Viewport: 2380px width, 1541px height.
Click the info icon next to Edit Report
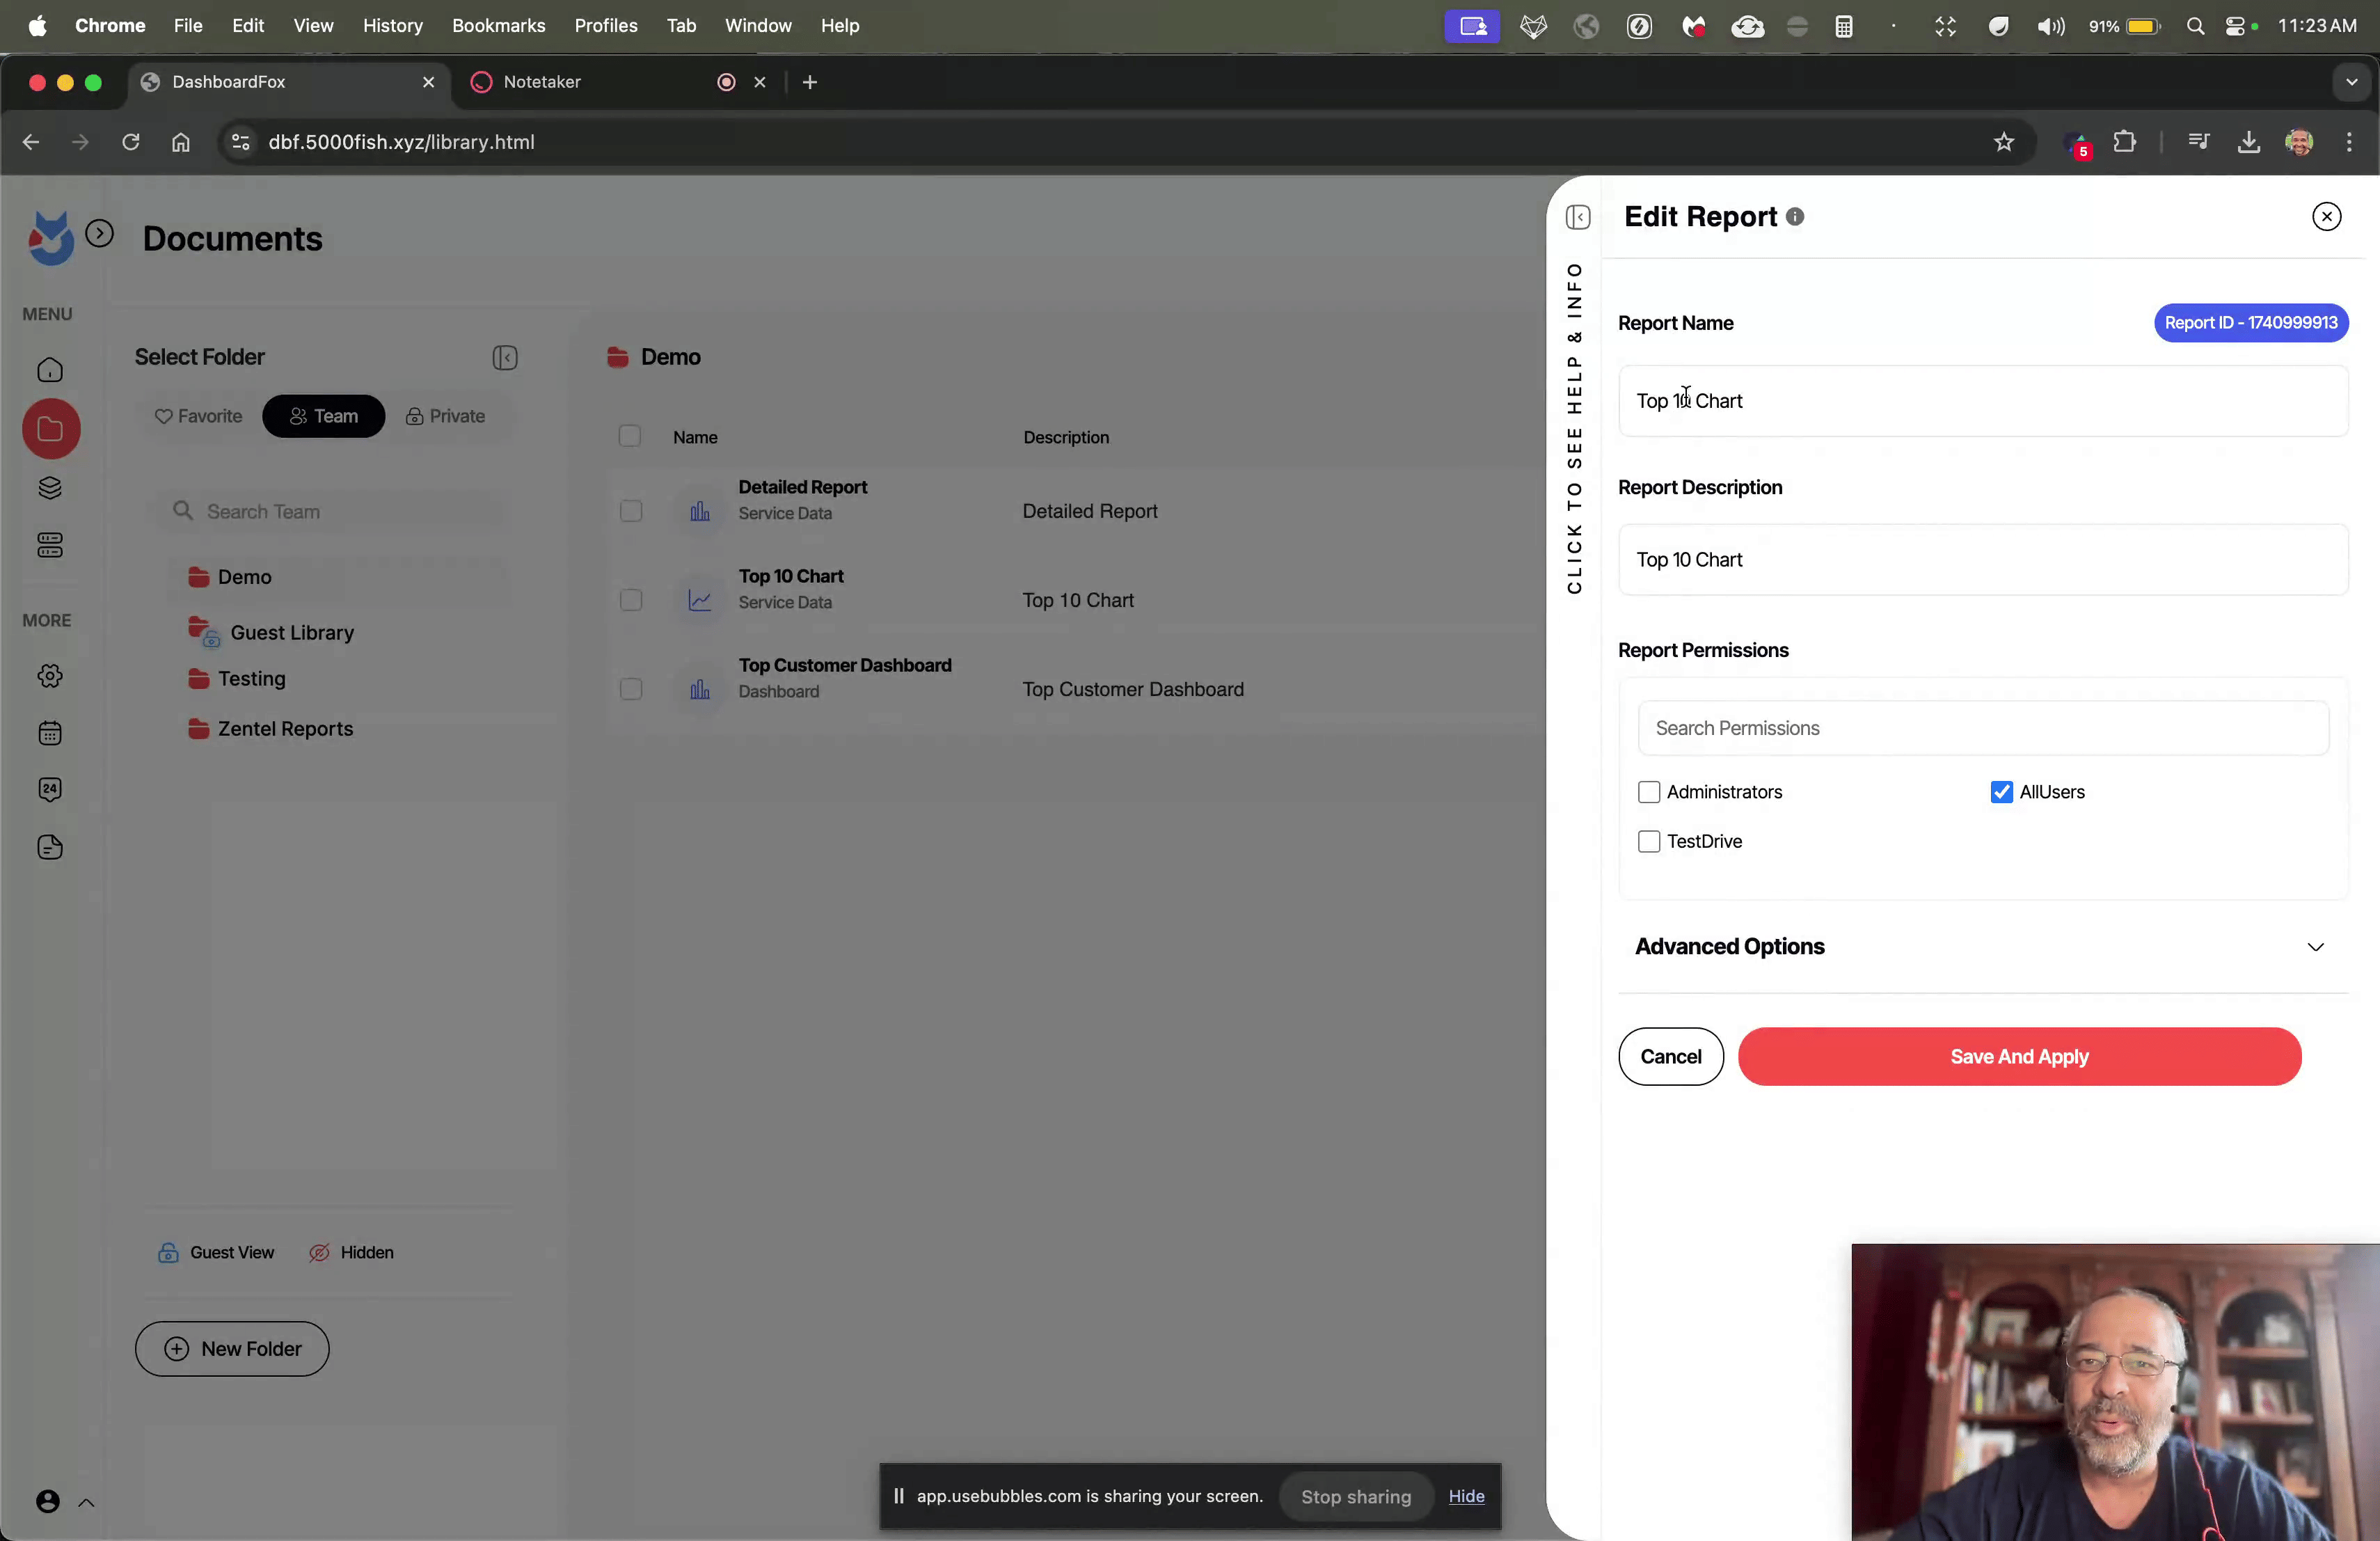[1795, 217]
